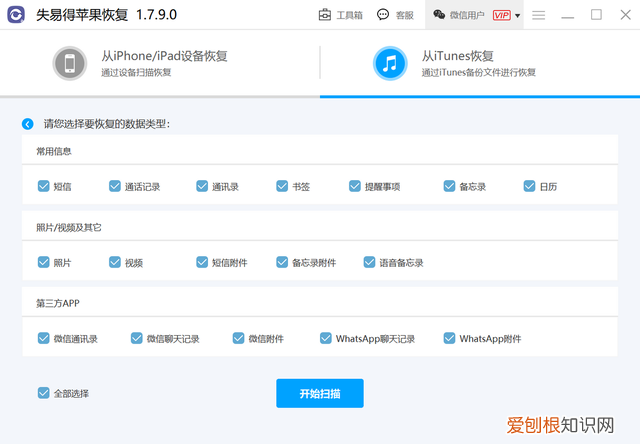The width and height of the screenshot is (640, 444).
Task: Expand the 微信用户 dropdown arrow
Action: click(x=517, y=16)
